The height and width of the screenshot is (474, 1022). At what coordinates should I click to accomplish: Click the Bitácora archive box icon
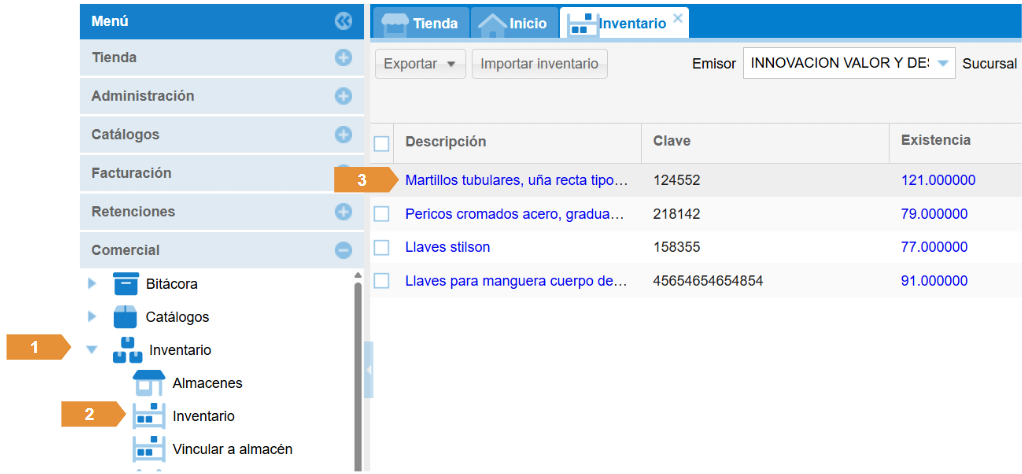tap(126, 284)
